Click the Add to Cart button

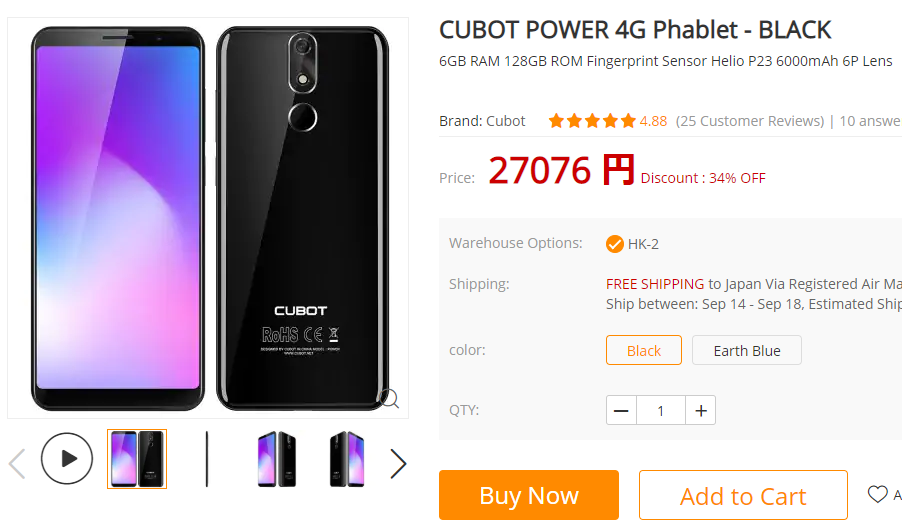(x=743, y=495)
